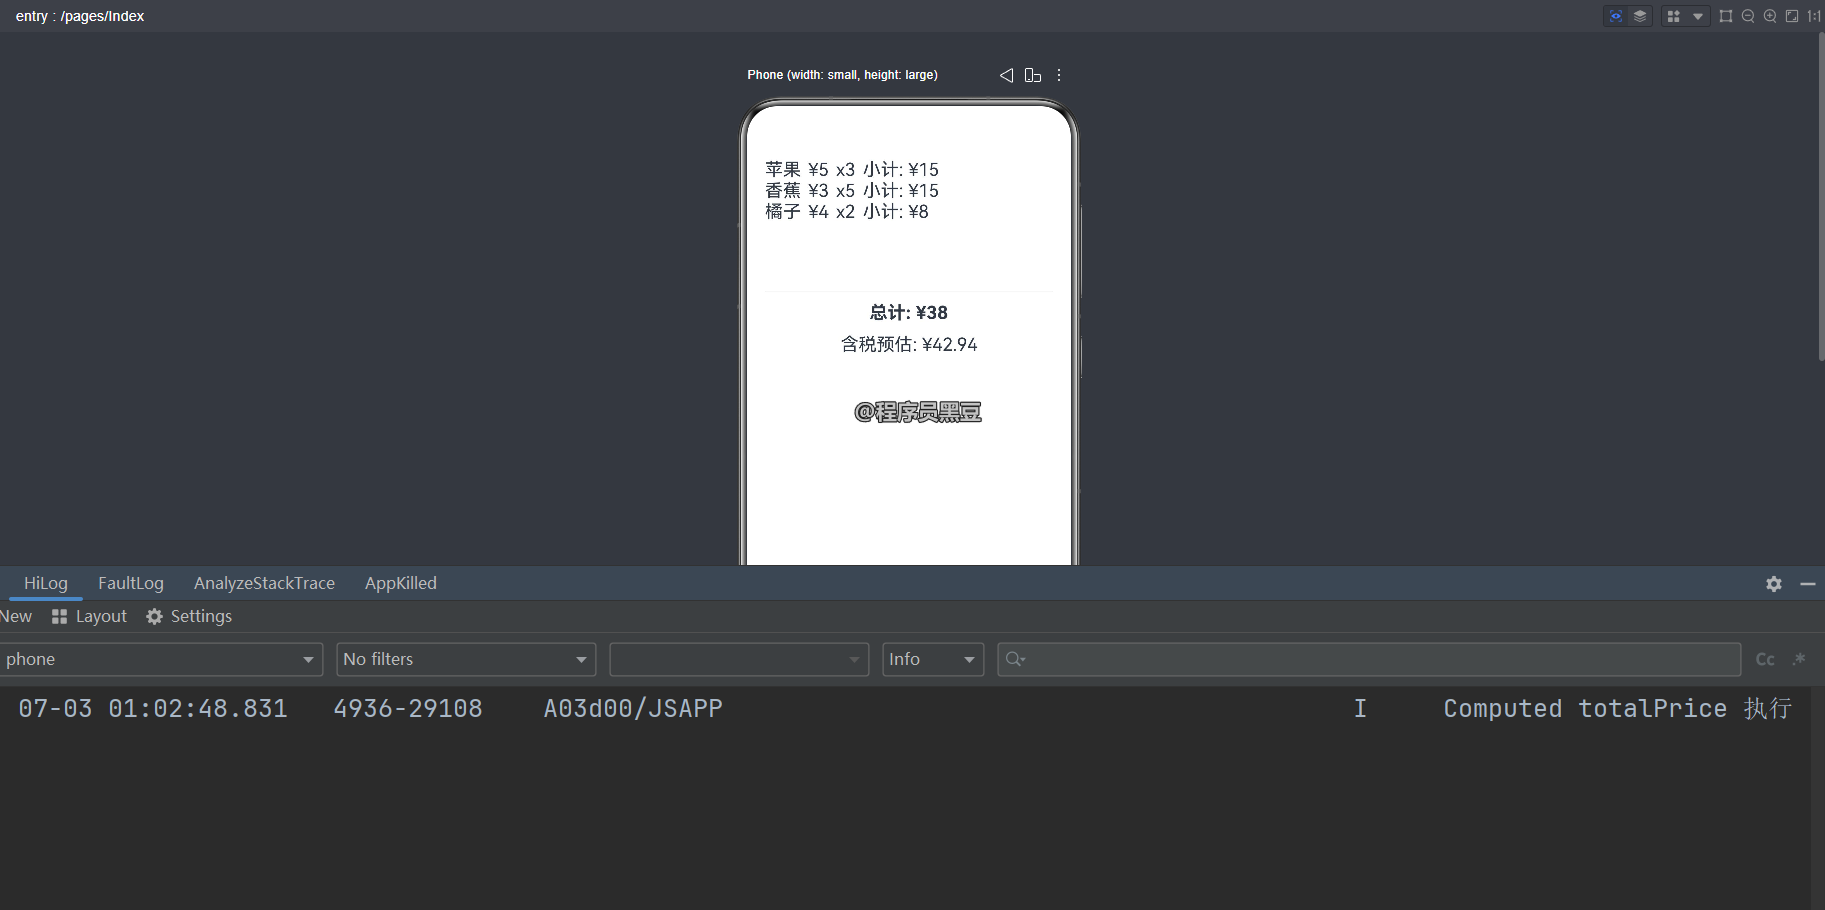
Task: Click the Phone (width: small, height: large) label
Action: pos(842,75)
